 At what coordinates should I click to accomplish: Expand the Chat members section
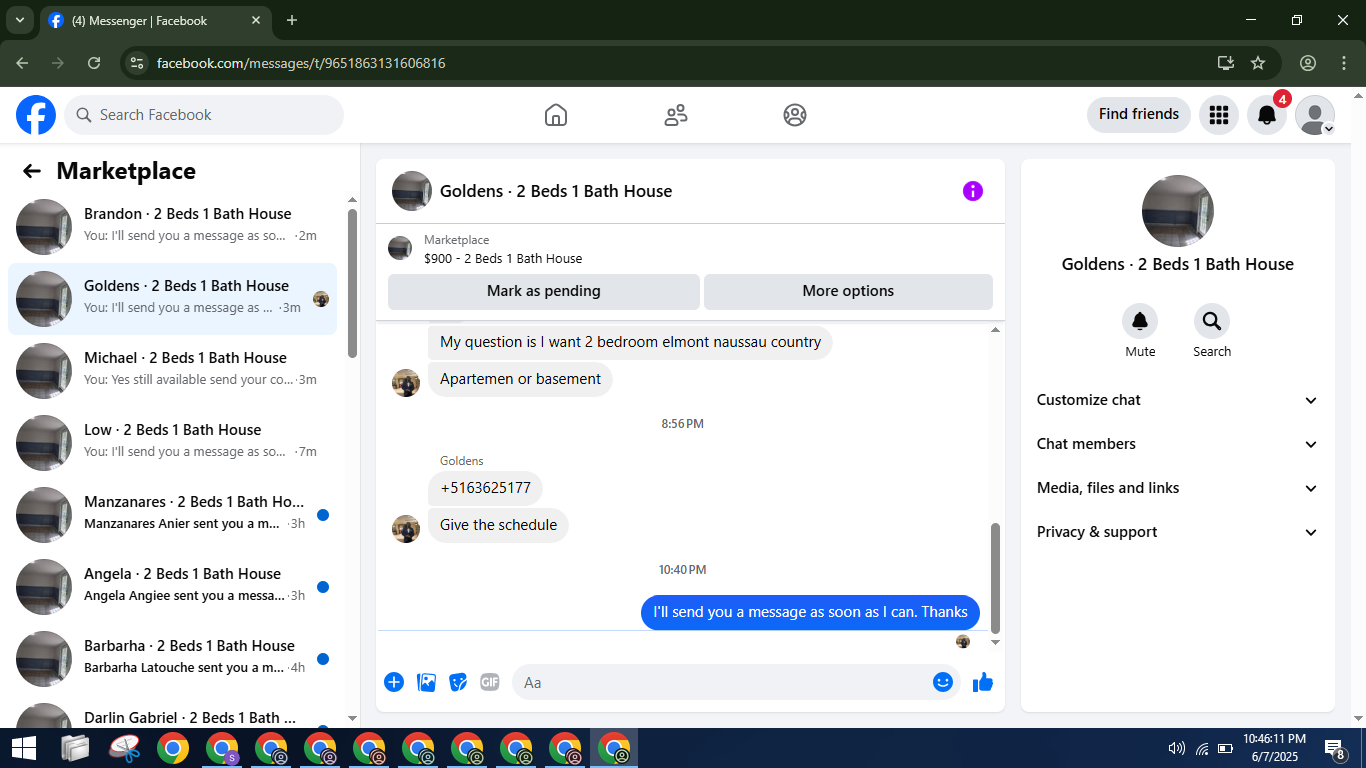point(1177,444)
